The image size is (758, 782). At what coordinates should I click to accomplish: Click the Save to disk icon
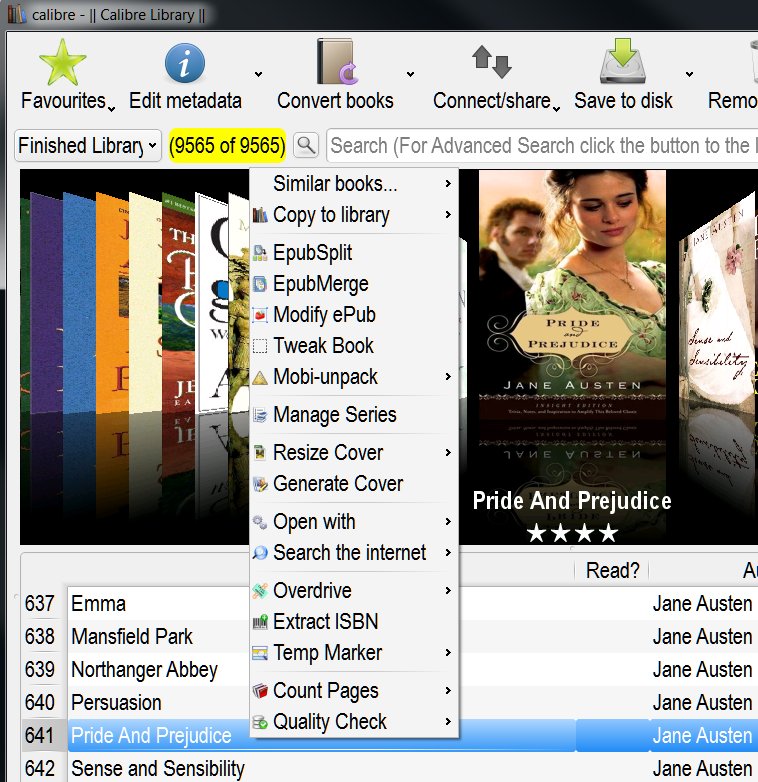click(622, 61)
